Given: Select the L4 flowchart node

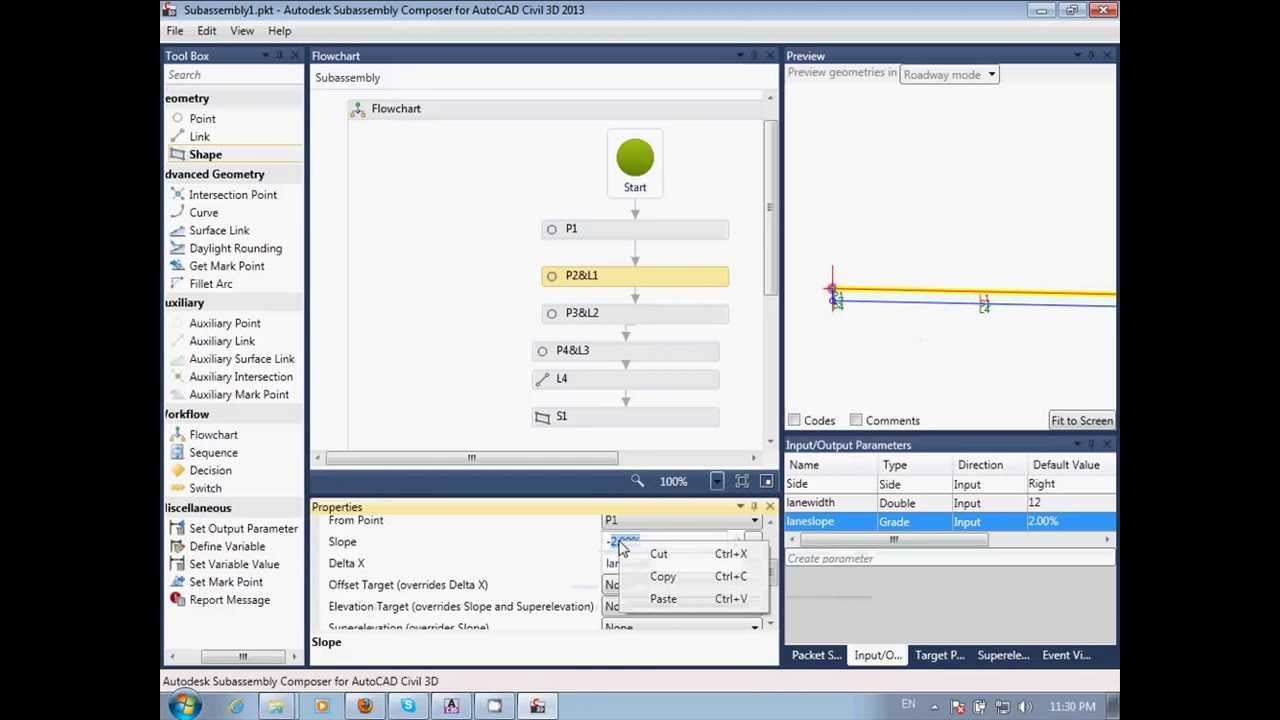Looking at the screenshot, I should pos(625,379).
